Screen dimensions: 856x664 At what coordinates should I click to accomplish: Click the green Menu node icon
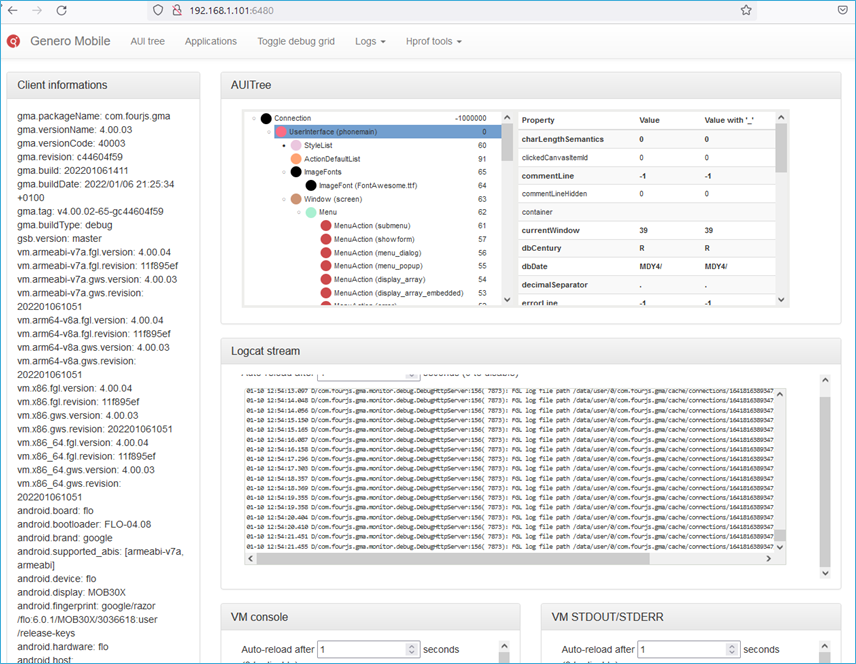pyautogui.click(x=311, y=213)
